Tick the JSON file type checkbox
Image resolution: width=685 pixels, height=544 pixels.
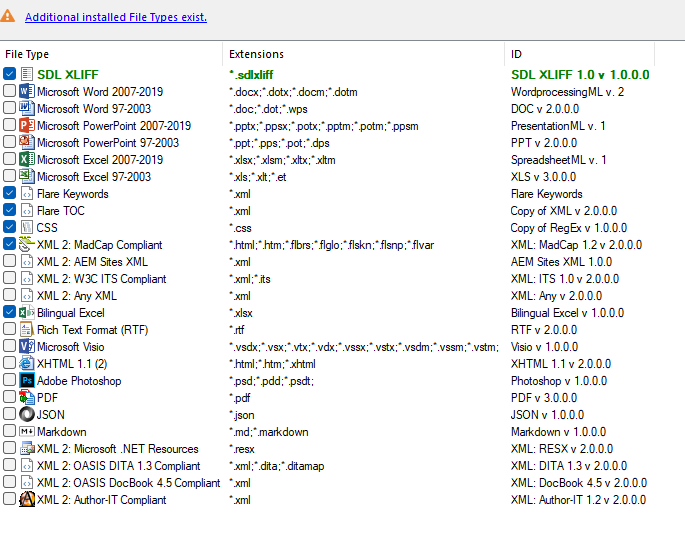click(9, 414)
